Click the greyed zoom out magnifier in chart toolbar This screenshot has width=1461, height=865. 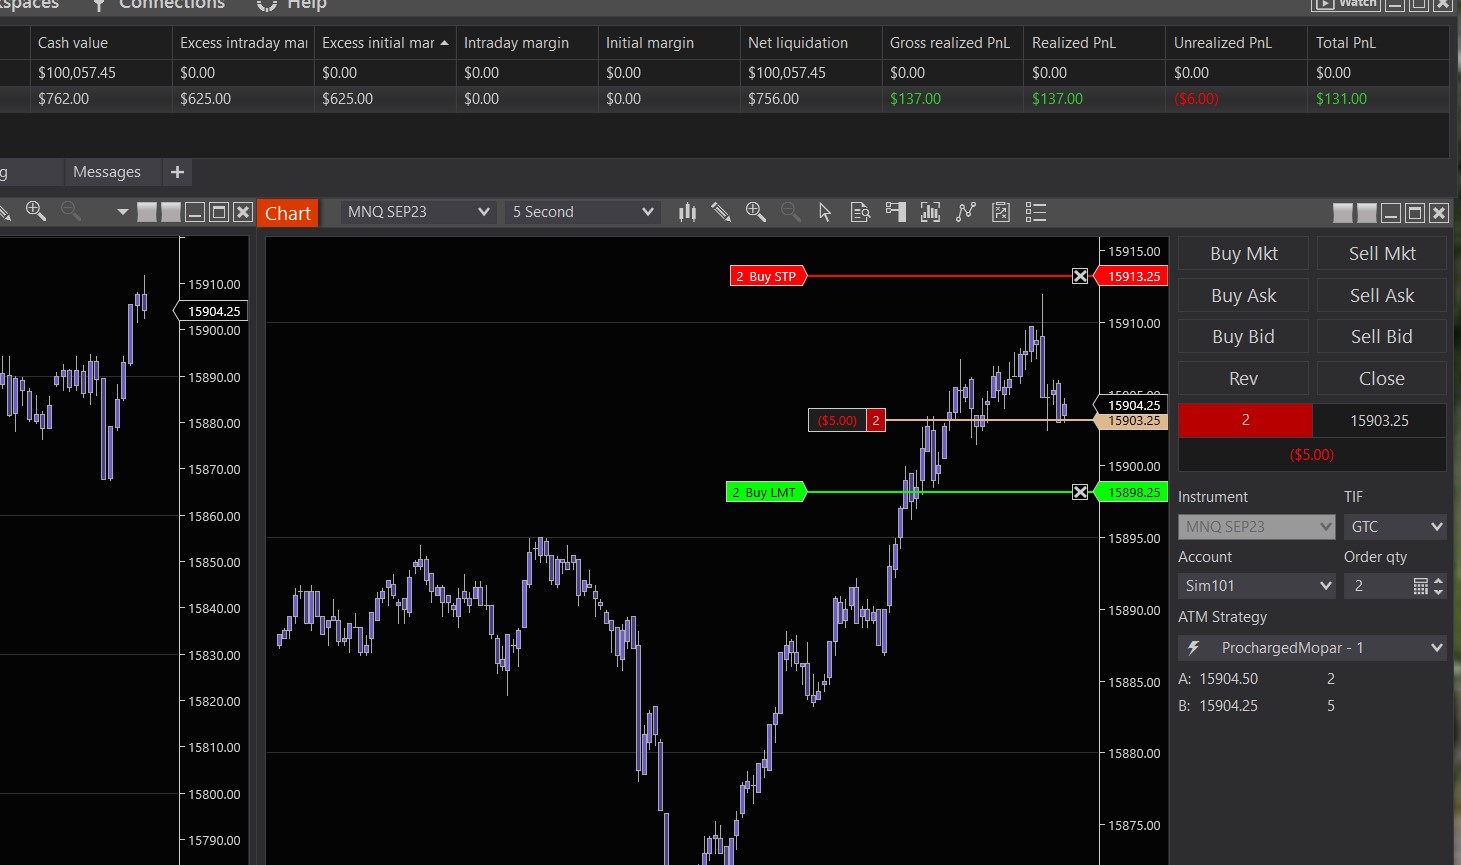pos(790,212)
